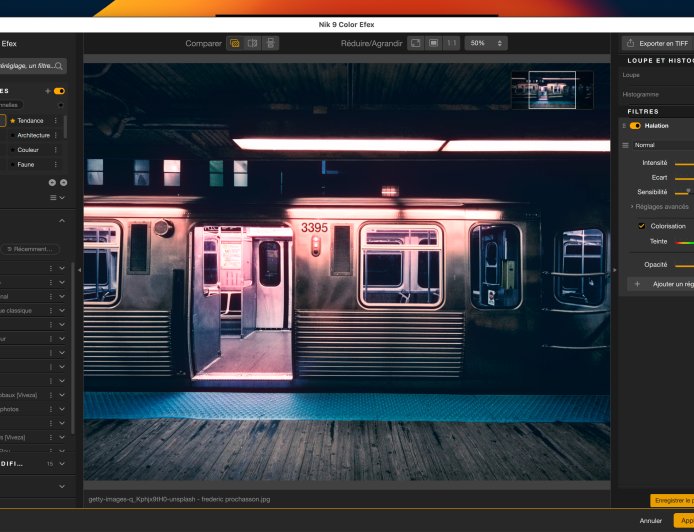Adjust the Intensité slider
Viewport: 694px width, 532px height.
click(684, 164)
